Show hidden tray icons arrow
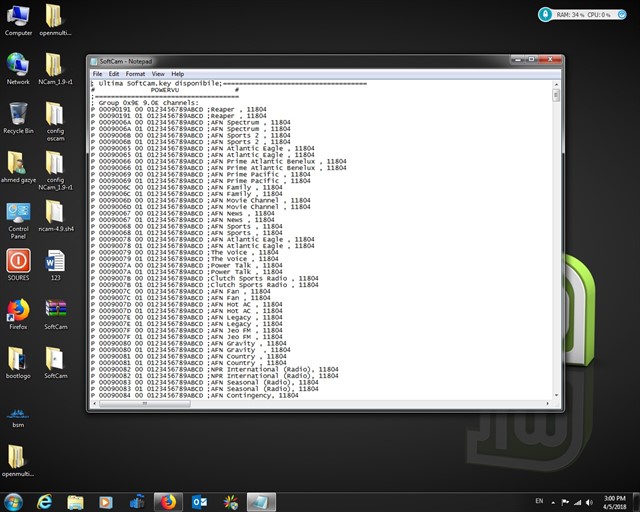This screenshot has width=640, height=512. tap(553, 503)
